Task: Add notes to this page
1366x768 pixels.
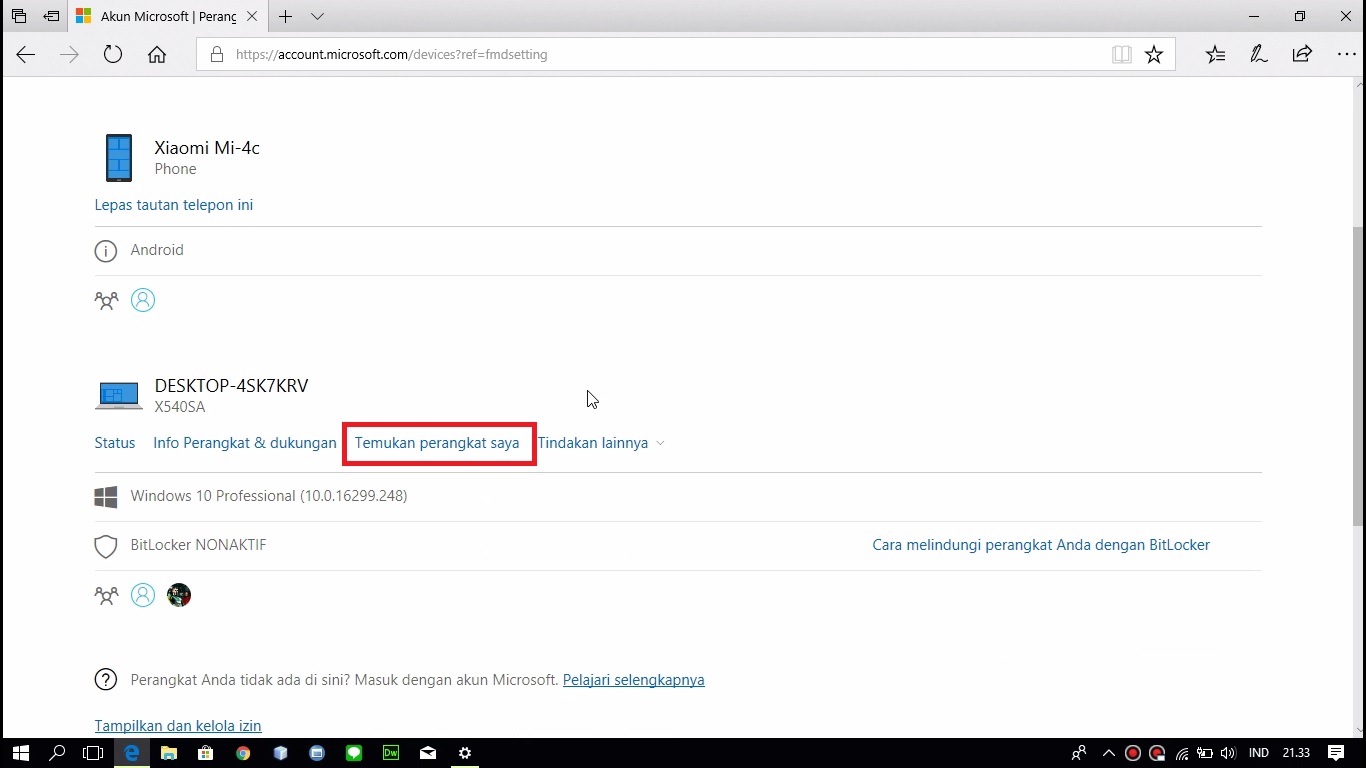Action: [1259, 55]
